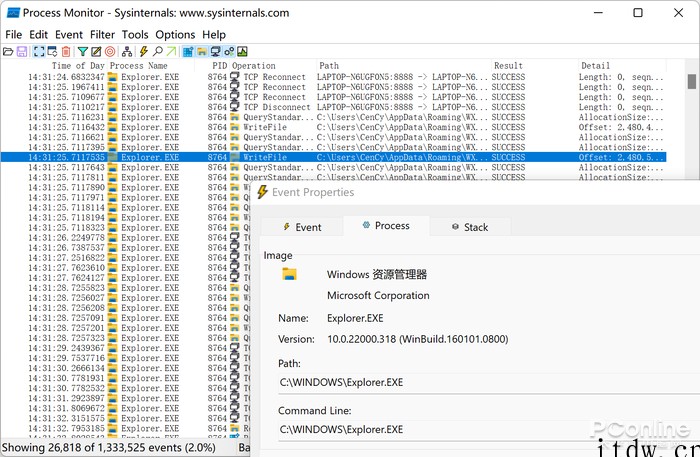
Task: Open the Options menu
Action: pos(175,35)
